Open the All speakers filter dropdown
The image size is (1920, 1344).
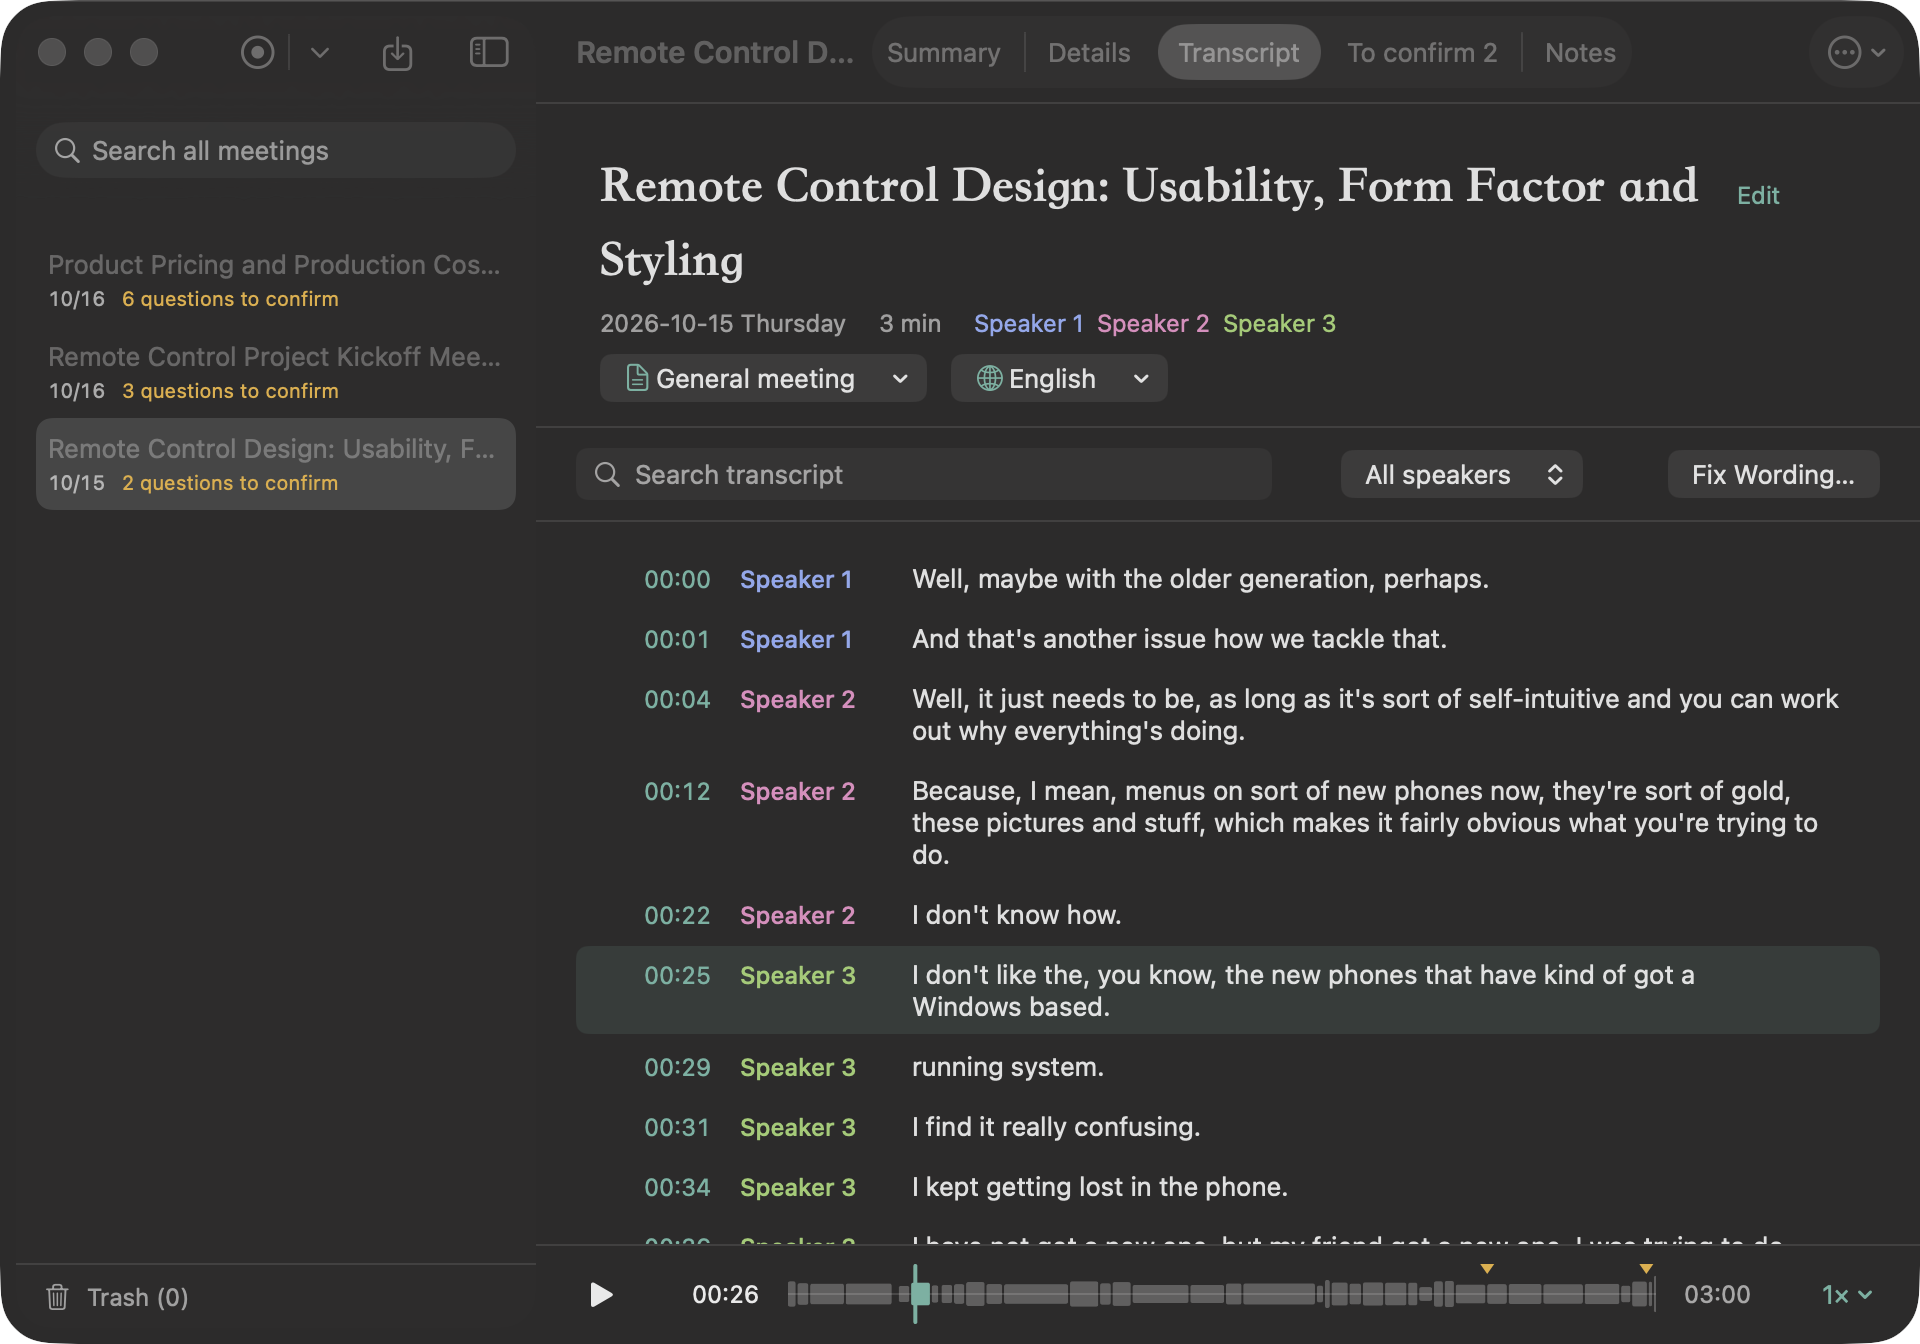click(1461, 474)
